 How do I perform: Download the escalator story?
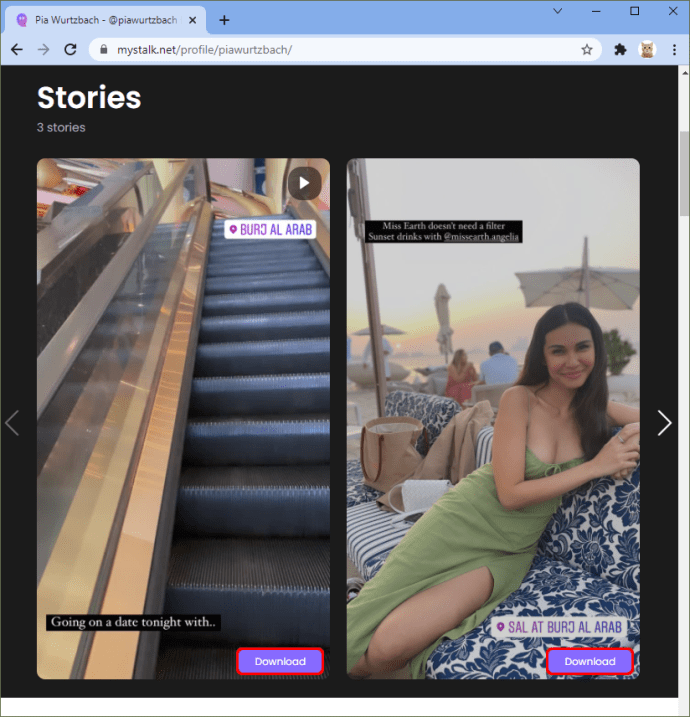coord(280,661)
